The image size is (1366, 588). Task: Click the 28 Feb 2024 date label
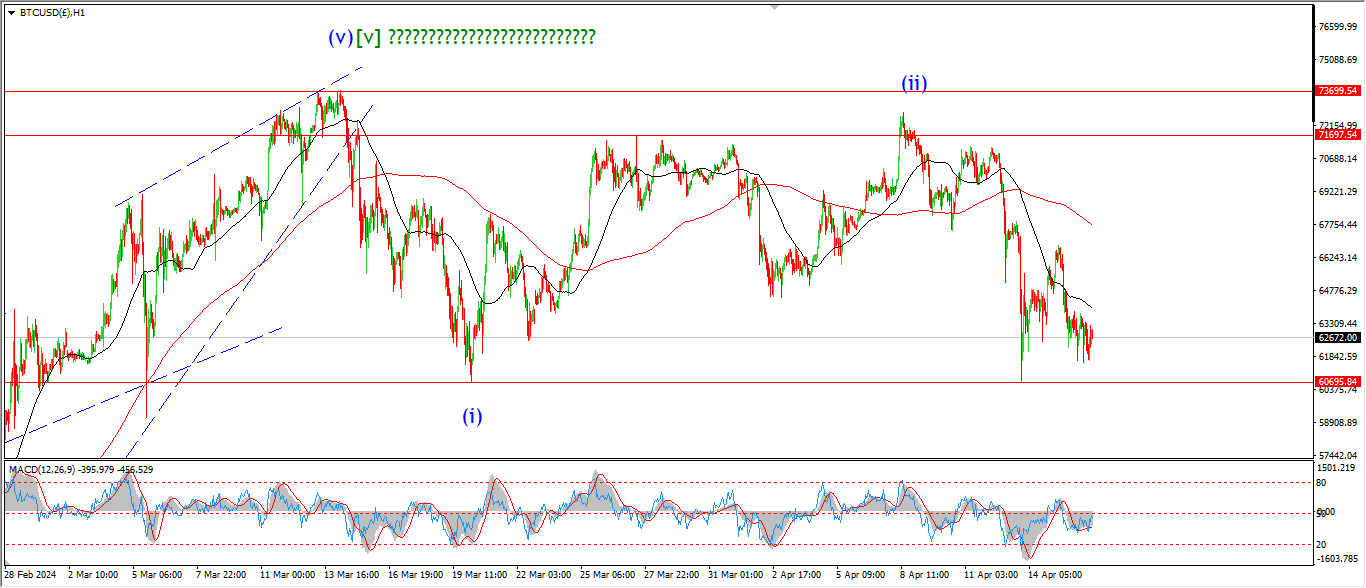(x=31, y=576)
